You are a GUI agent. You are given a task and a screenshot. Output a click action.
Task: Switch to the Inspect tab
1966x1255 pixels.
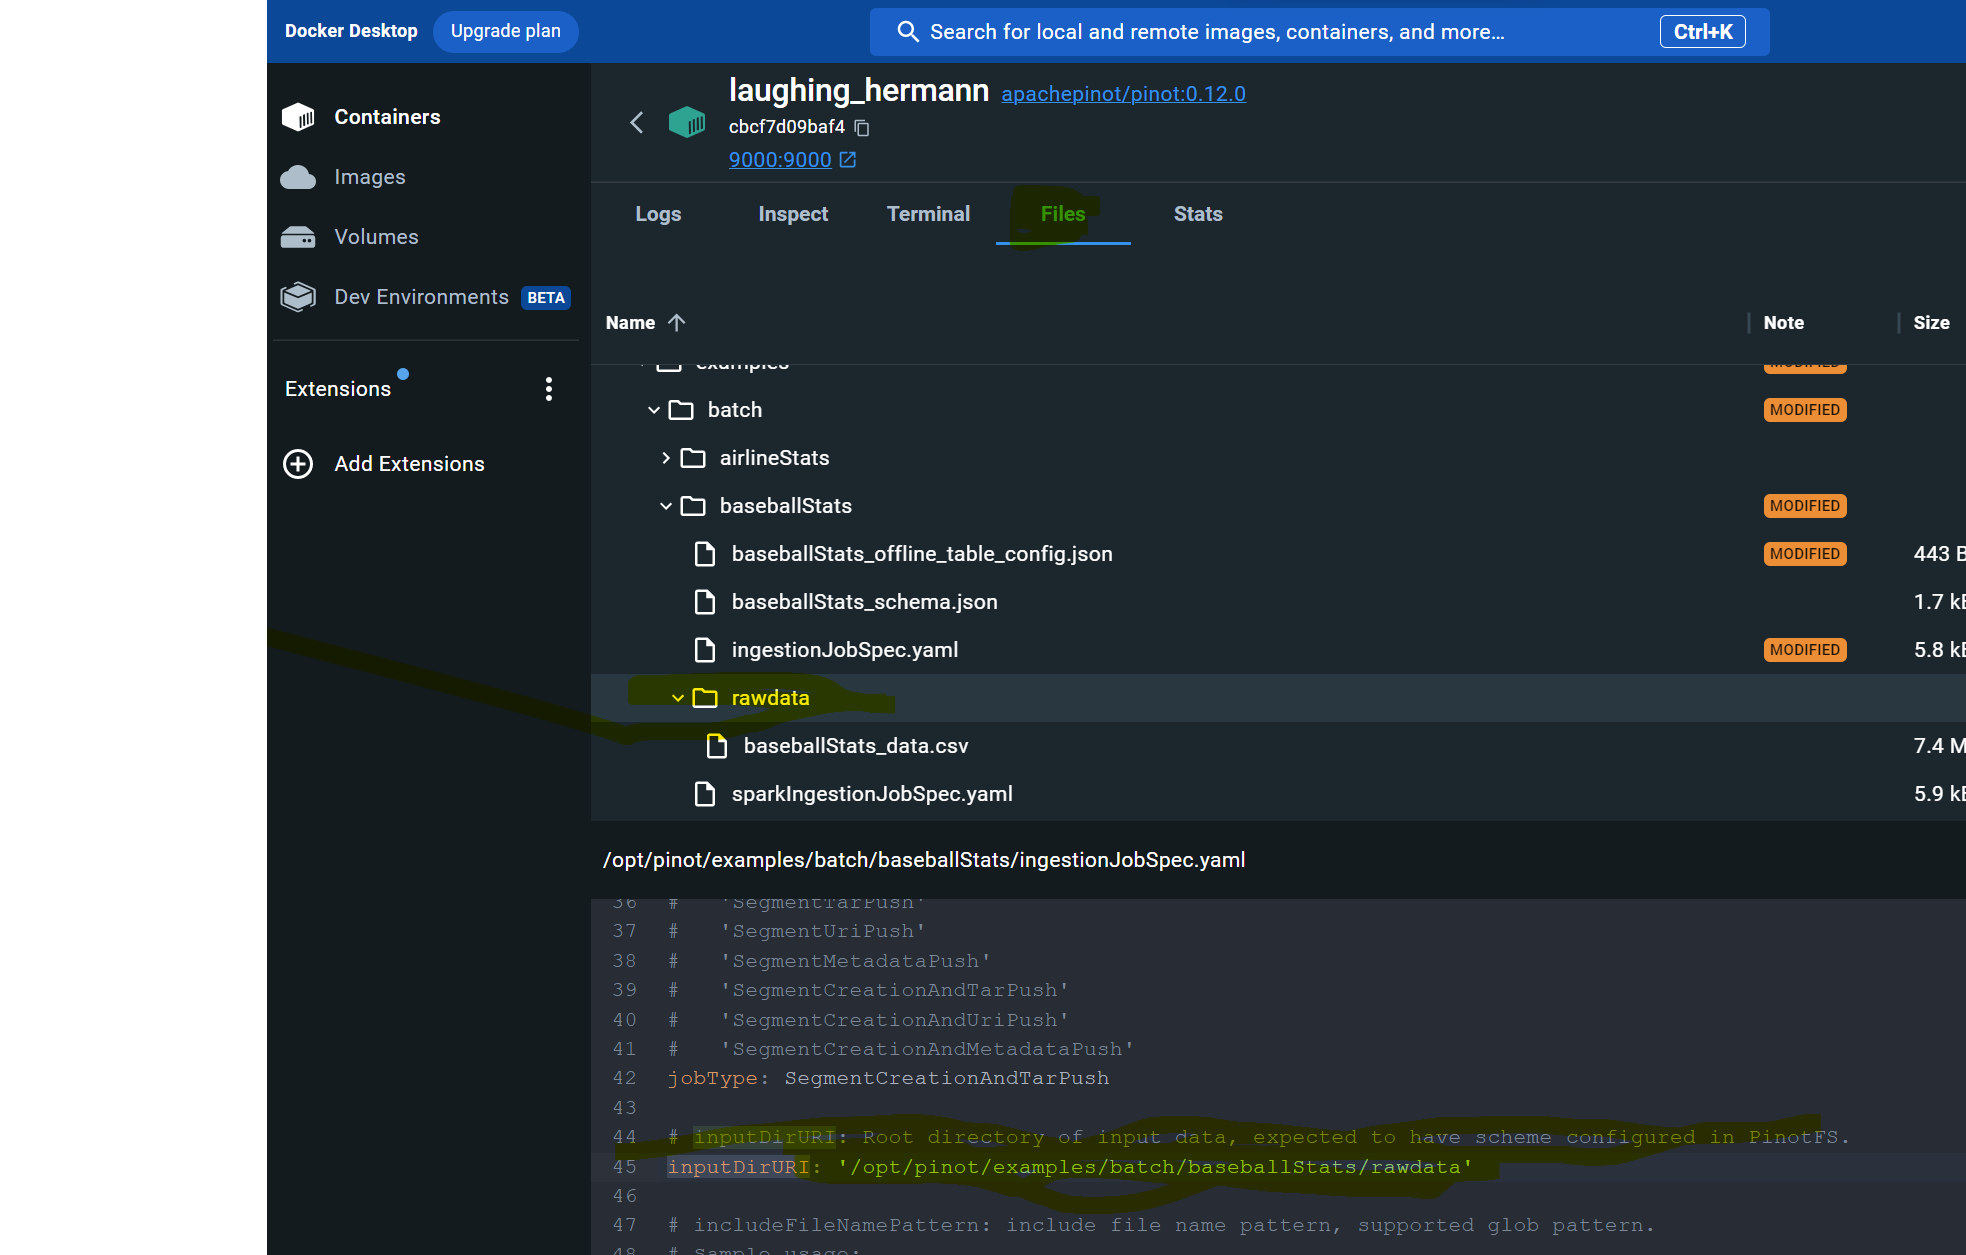pyautogui.click(x=793, y=213)
